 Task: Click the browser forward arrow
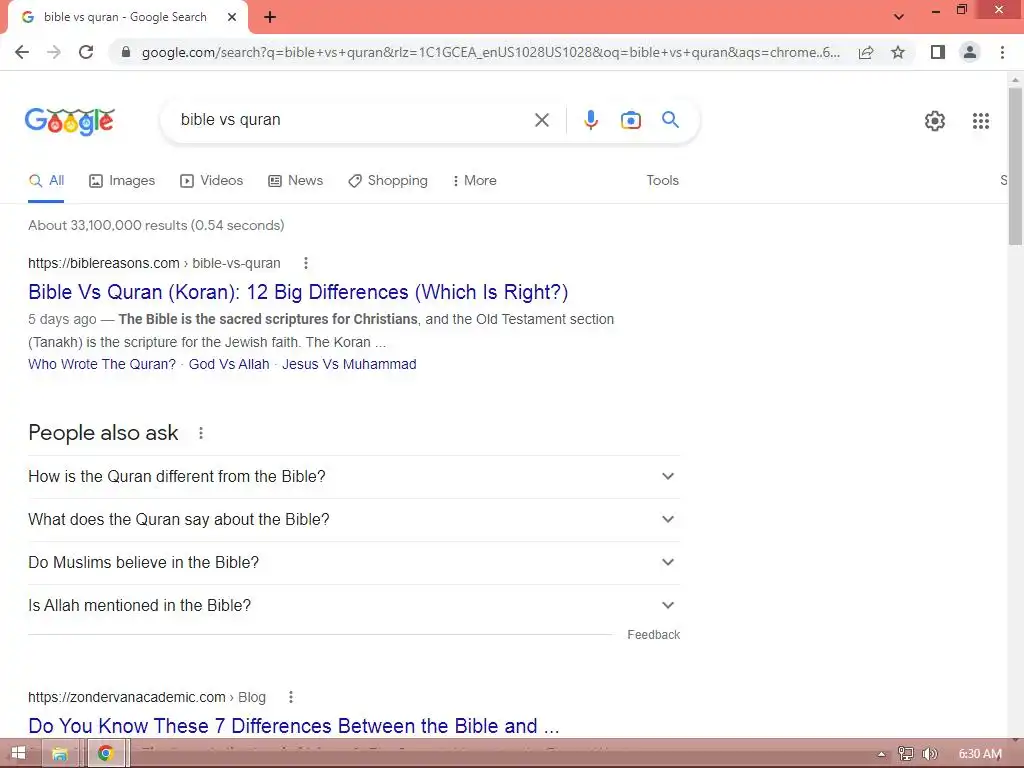tap(54, 52)
